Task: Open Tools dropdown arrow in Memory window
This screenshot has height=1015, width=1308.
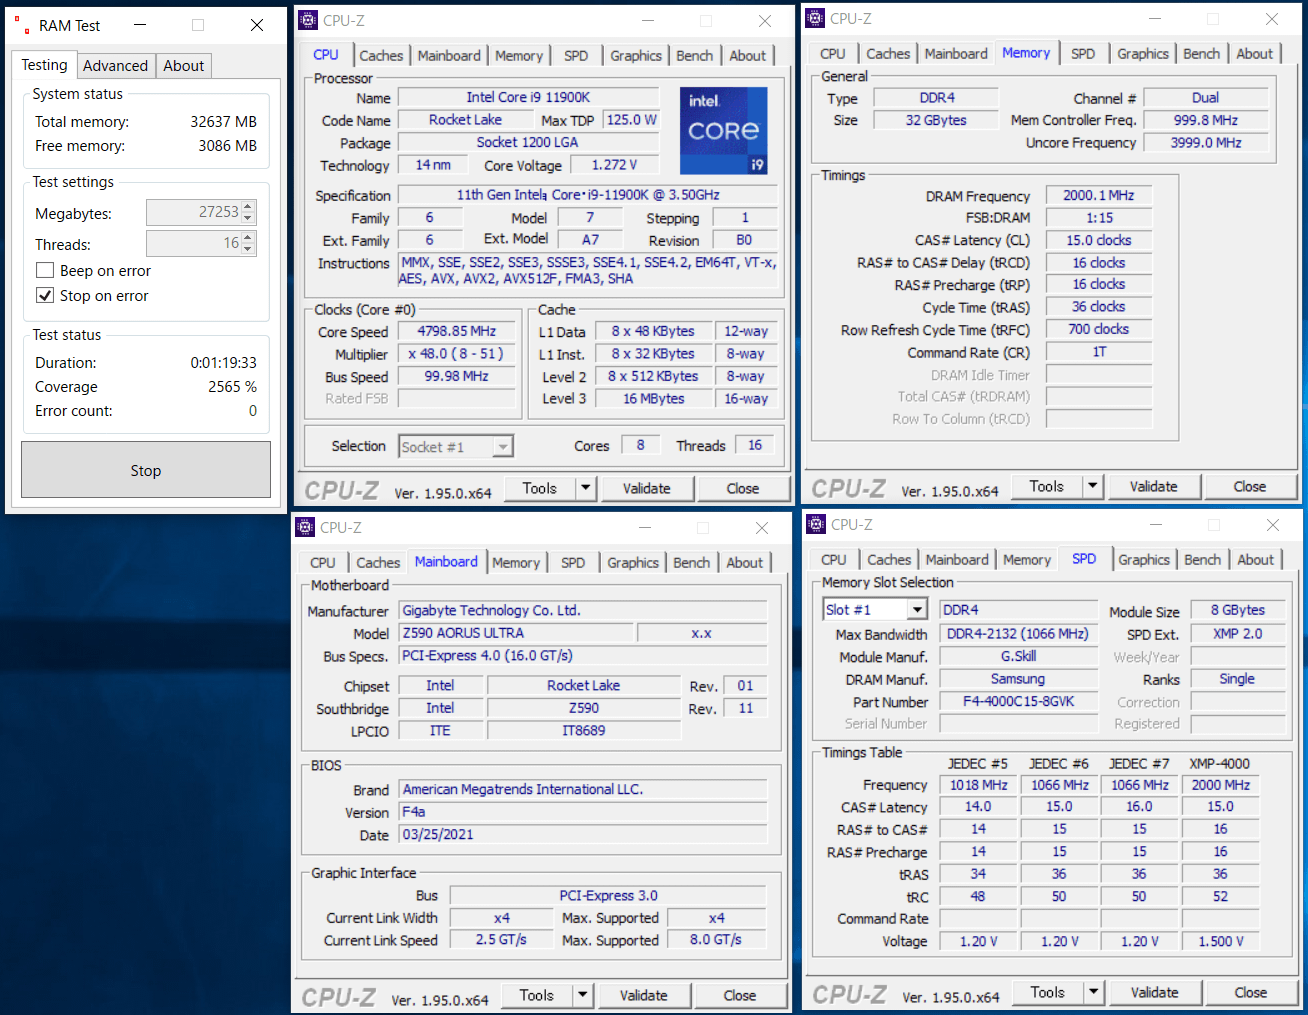Action: [1093, 486]
